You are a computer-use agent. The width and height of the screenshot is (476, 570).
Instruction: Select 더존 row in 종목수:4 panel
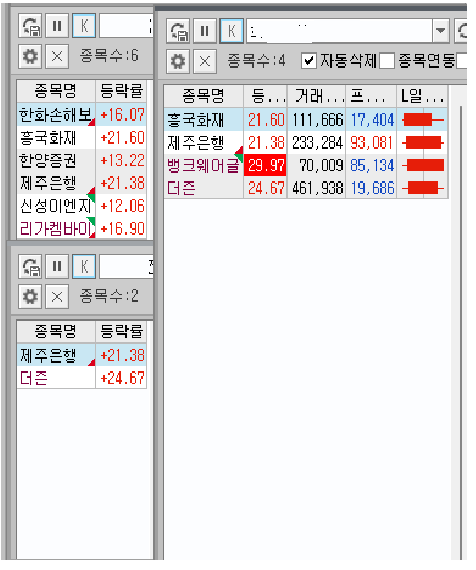(306, 188)
